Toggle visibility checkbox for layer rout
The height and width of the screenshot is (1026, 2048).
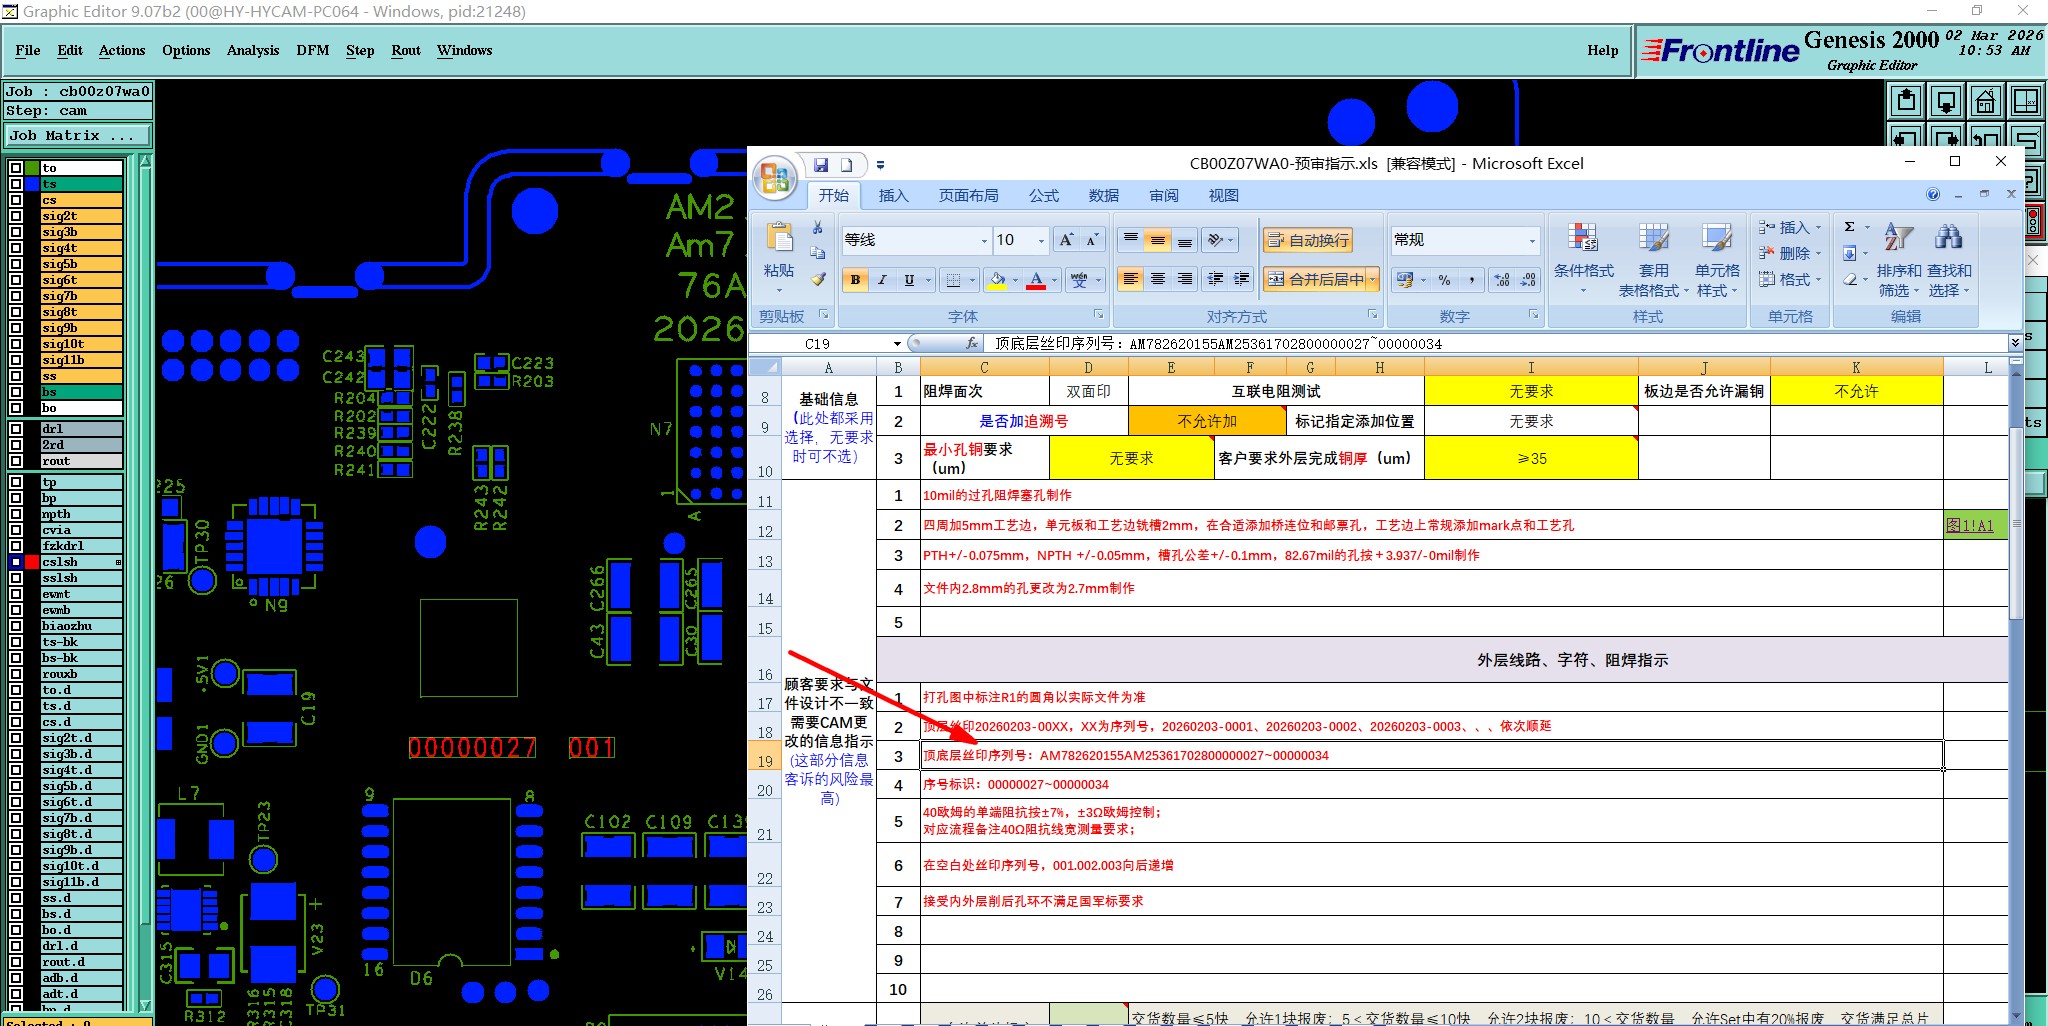pyautogui.click(x=16, y=461)
